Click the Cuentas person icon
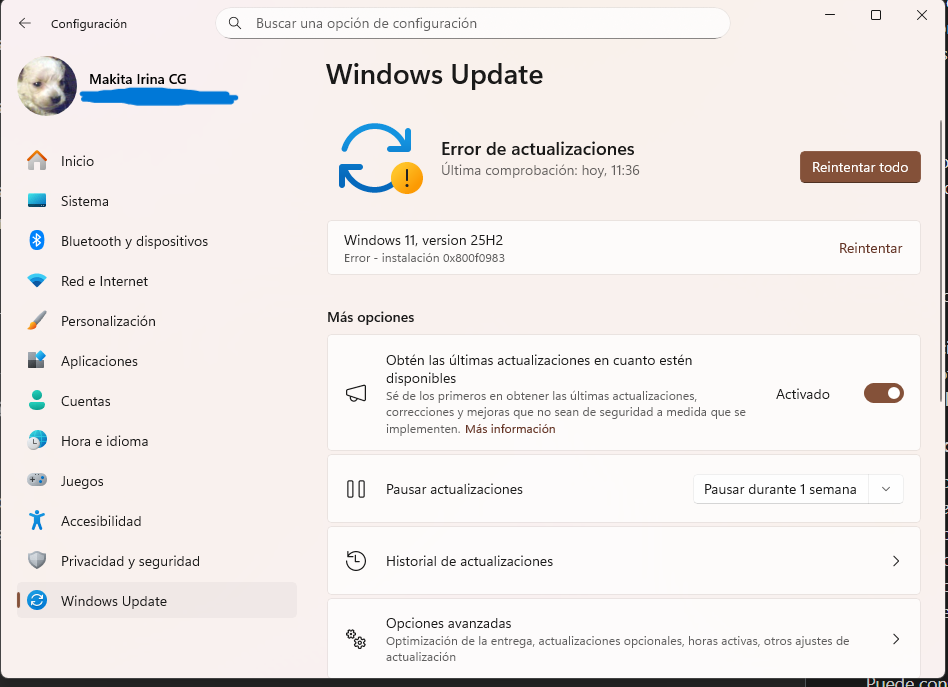 click(x=37, y=400)
